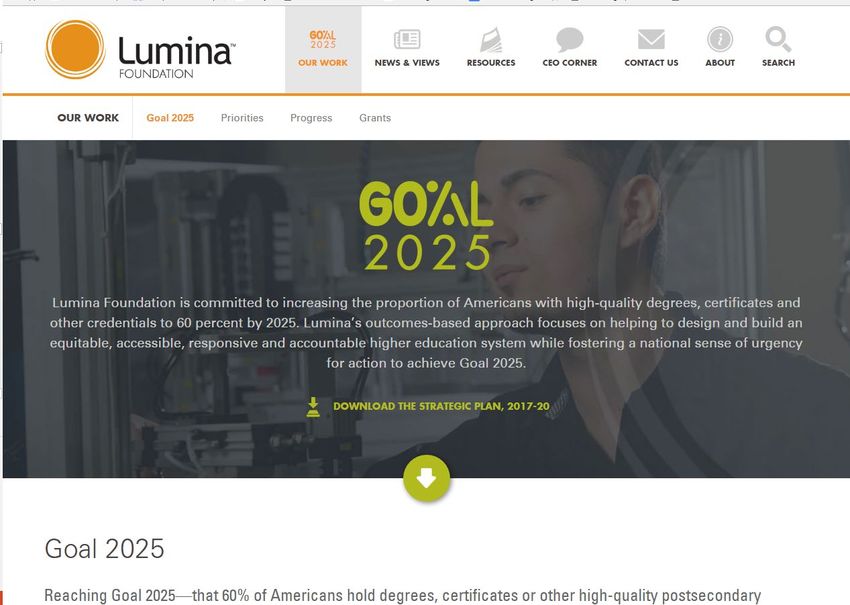Click the green circular down-arrow button

pos(427,478)
